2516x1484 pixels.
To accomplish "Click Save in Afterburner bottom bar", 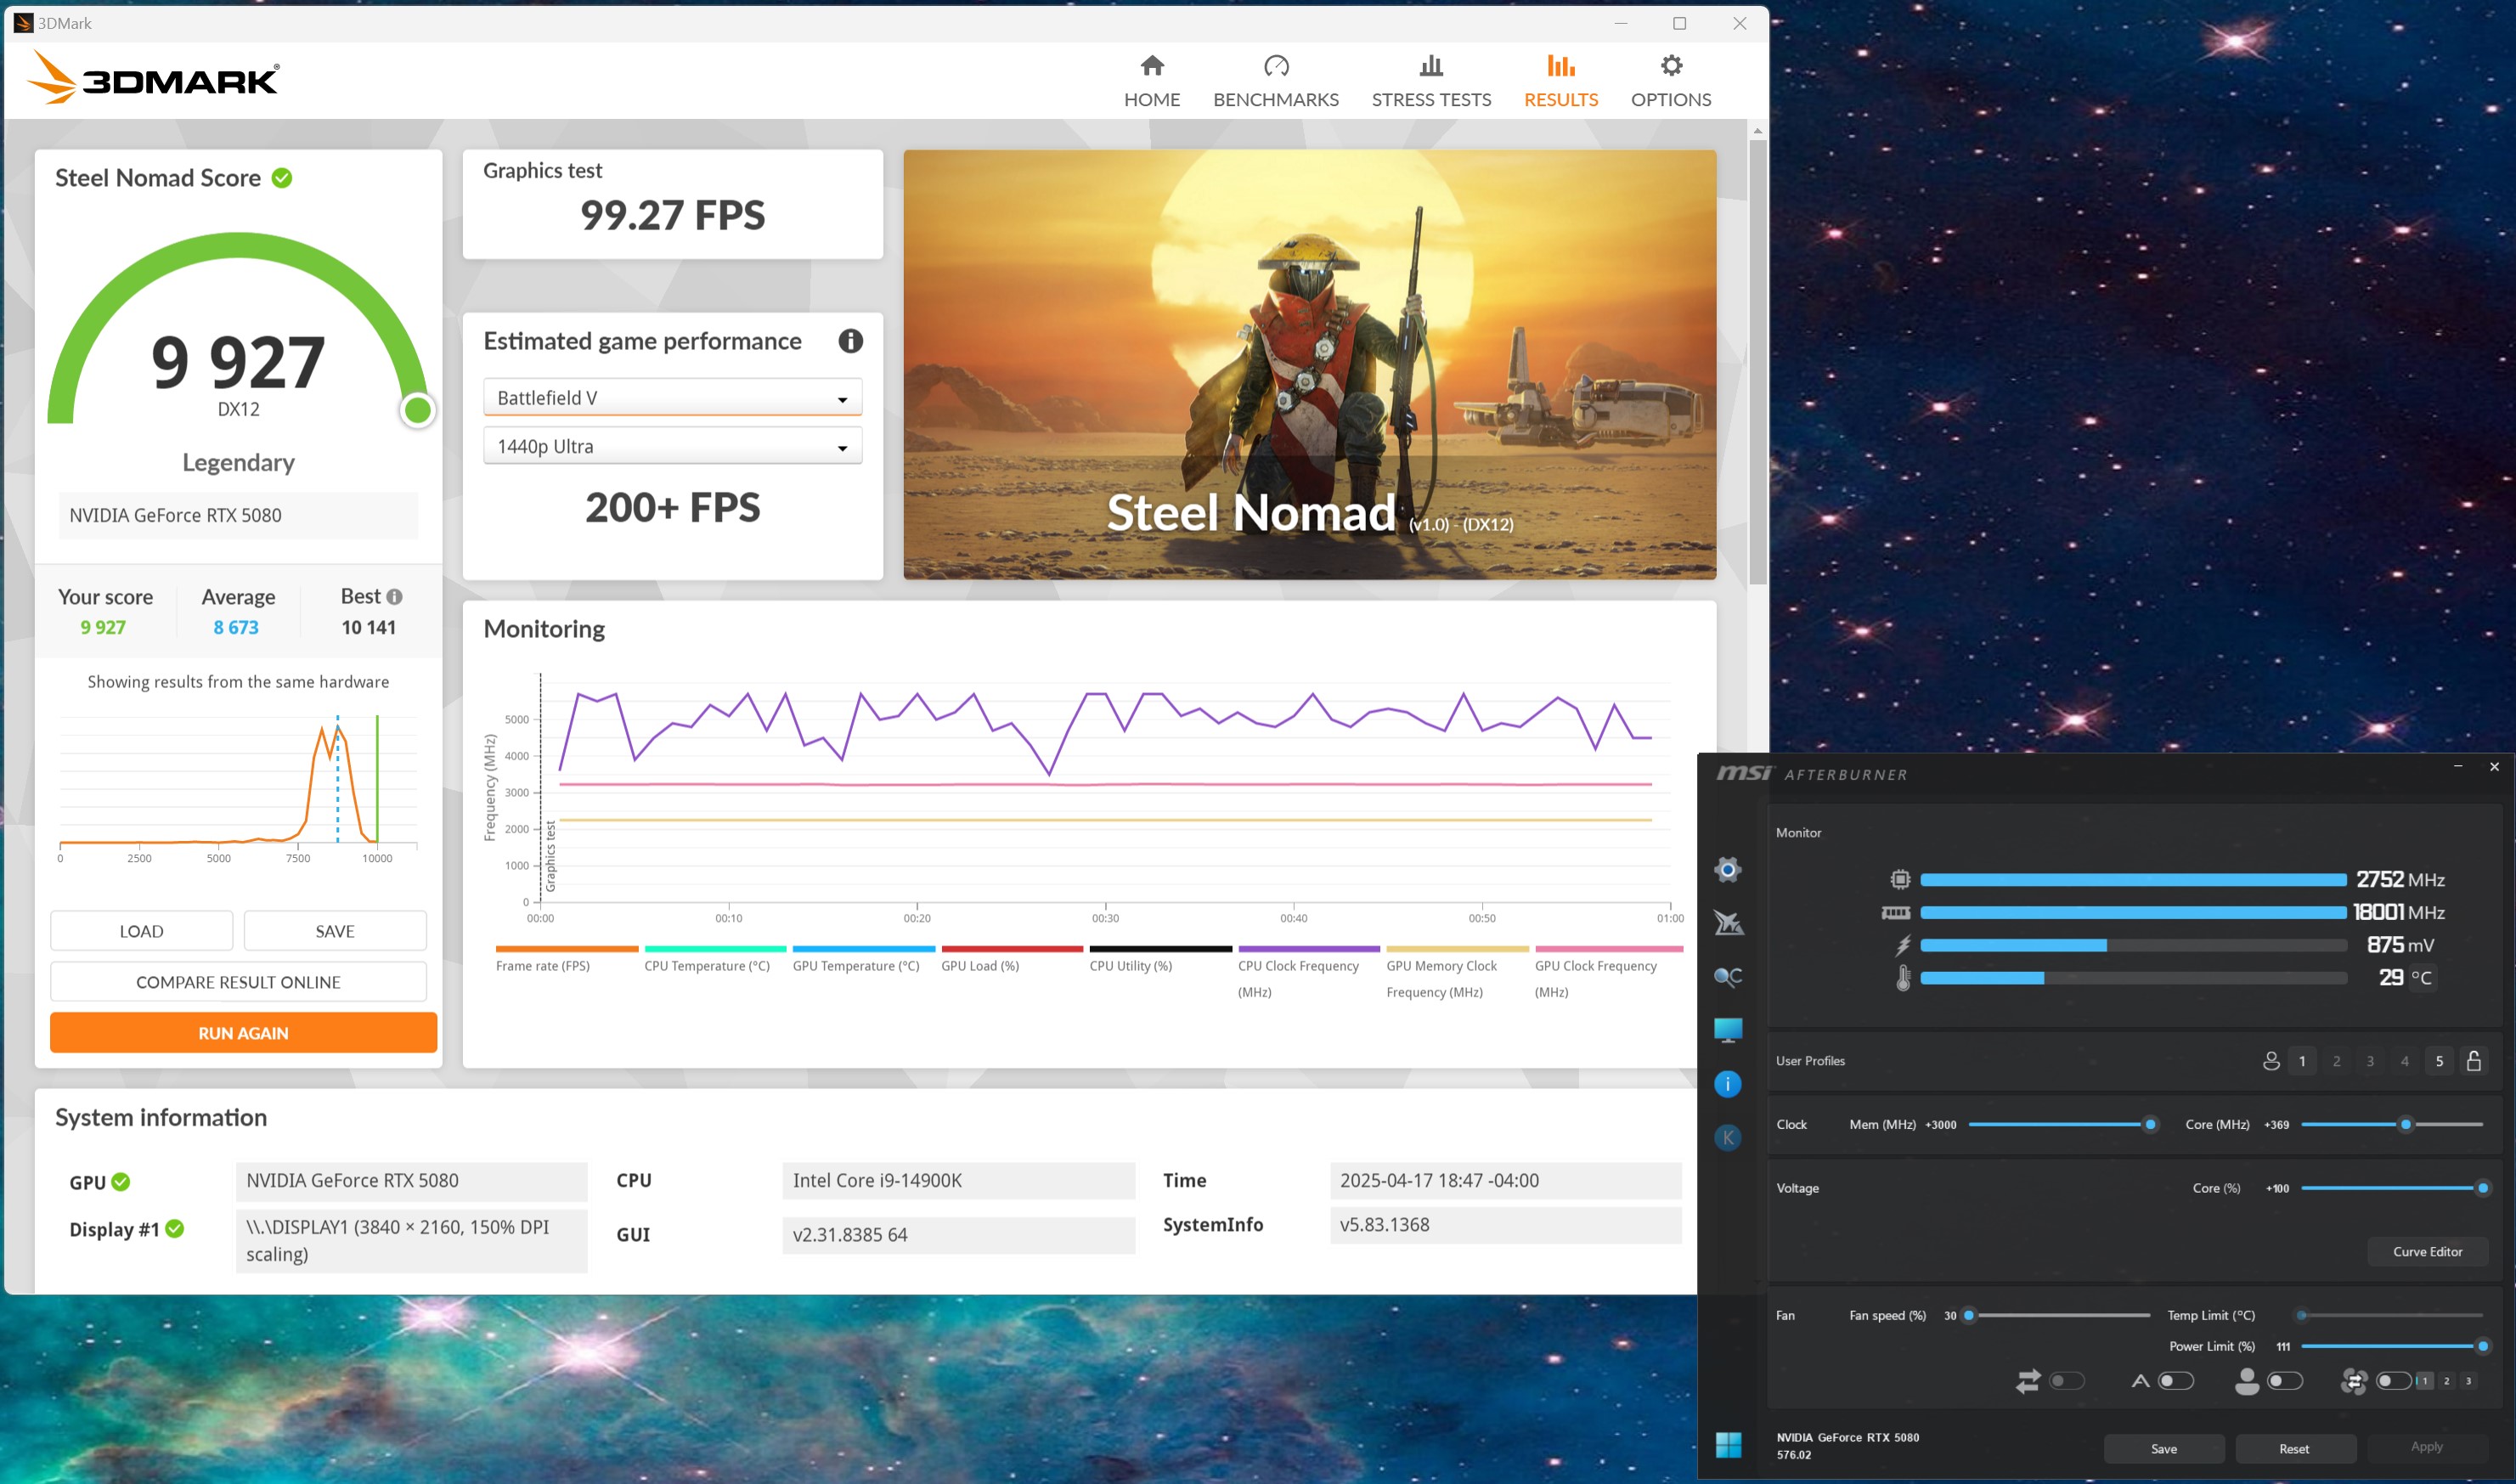I will (x=2164, y=1449).
